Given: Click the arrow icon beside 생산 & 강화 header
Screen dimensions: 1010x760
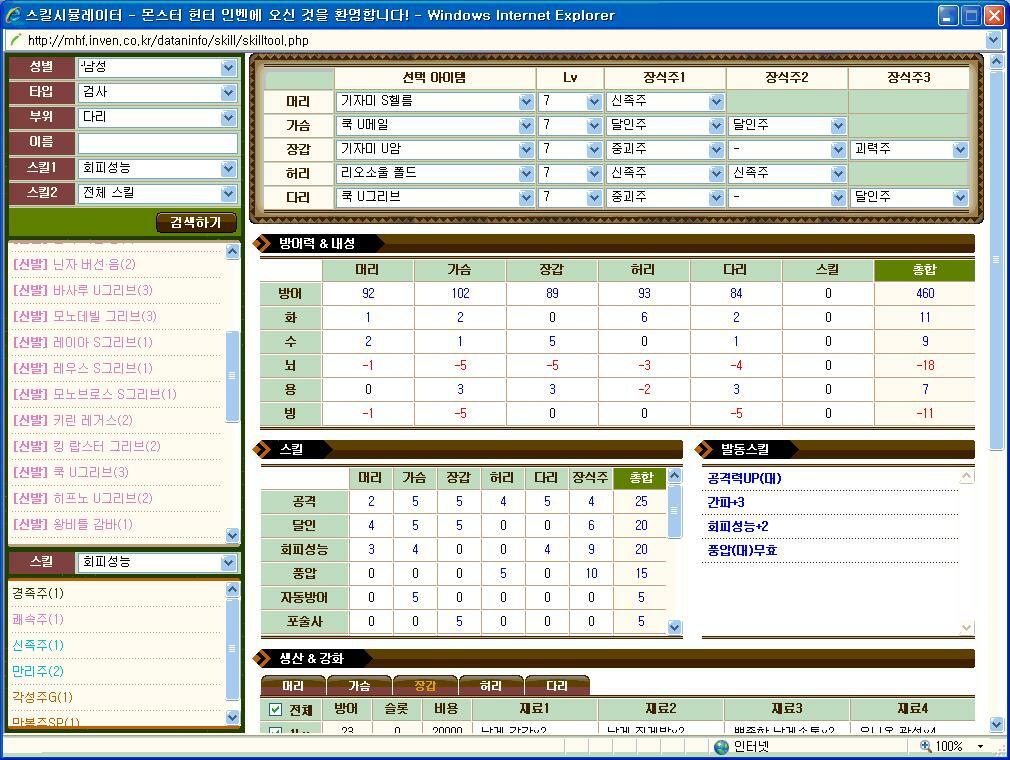Looking at the screenshot, I should coord(266,657).
